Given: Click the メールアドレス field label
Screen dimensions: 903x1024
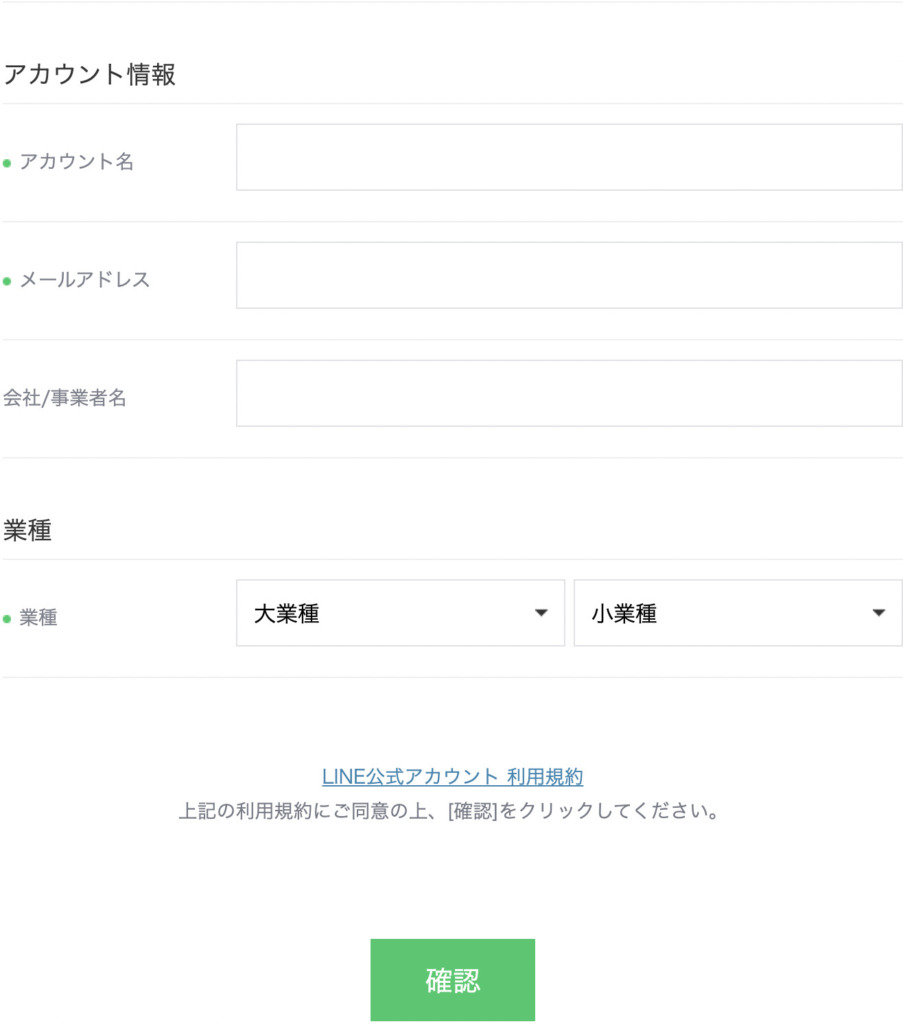Looking at the screenshot, I should click(x=85, y=280).
